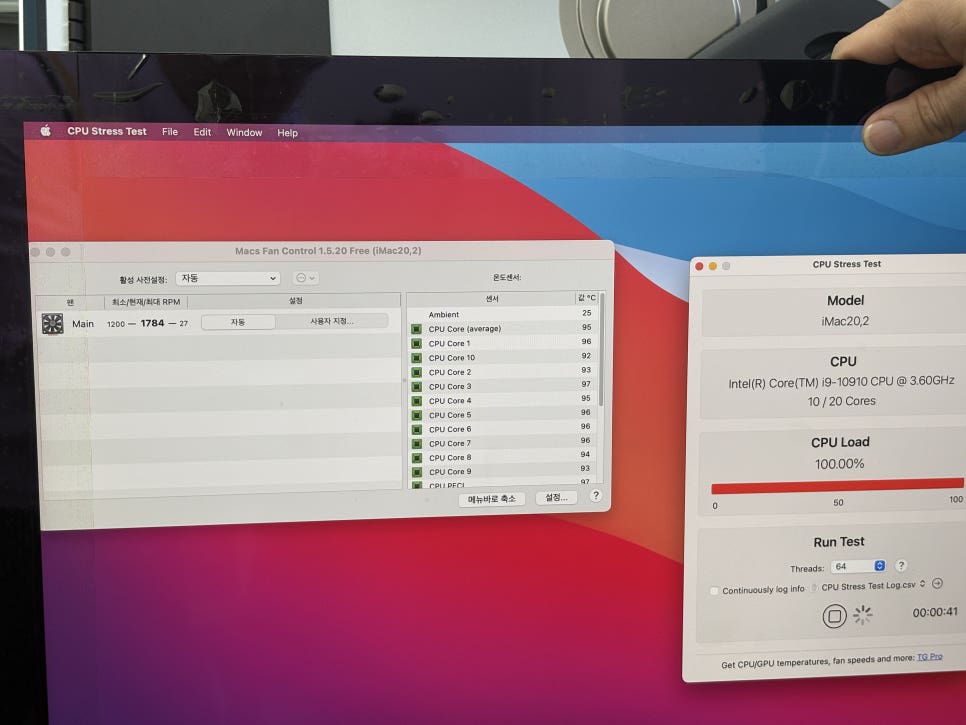
Task: Click the CPU Core 2 sensor icon
Action: click(x=416, y=372)
